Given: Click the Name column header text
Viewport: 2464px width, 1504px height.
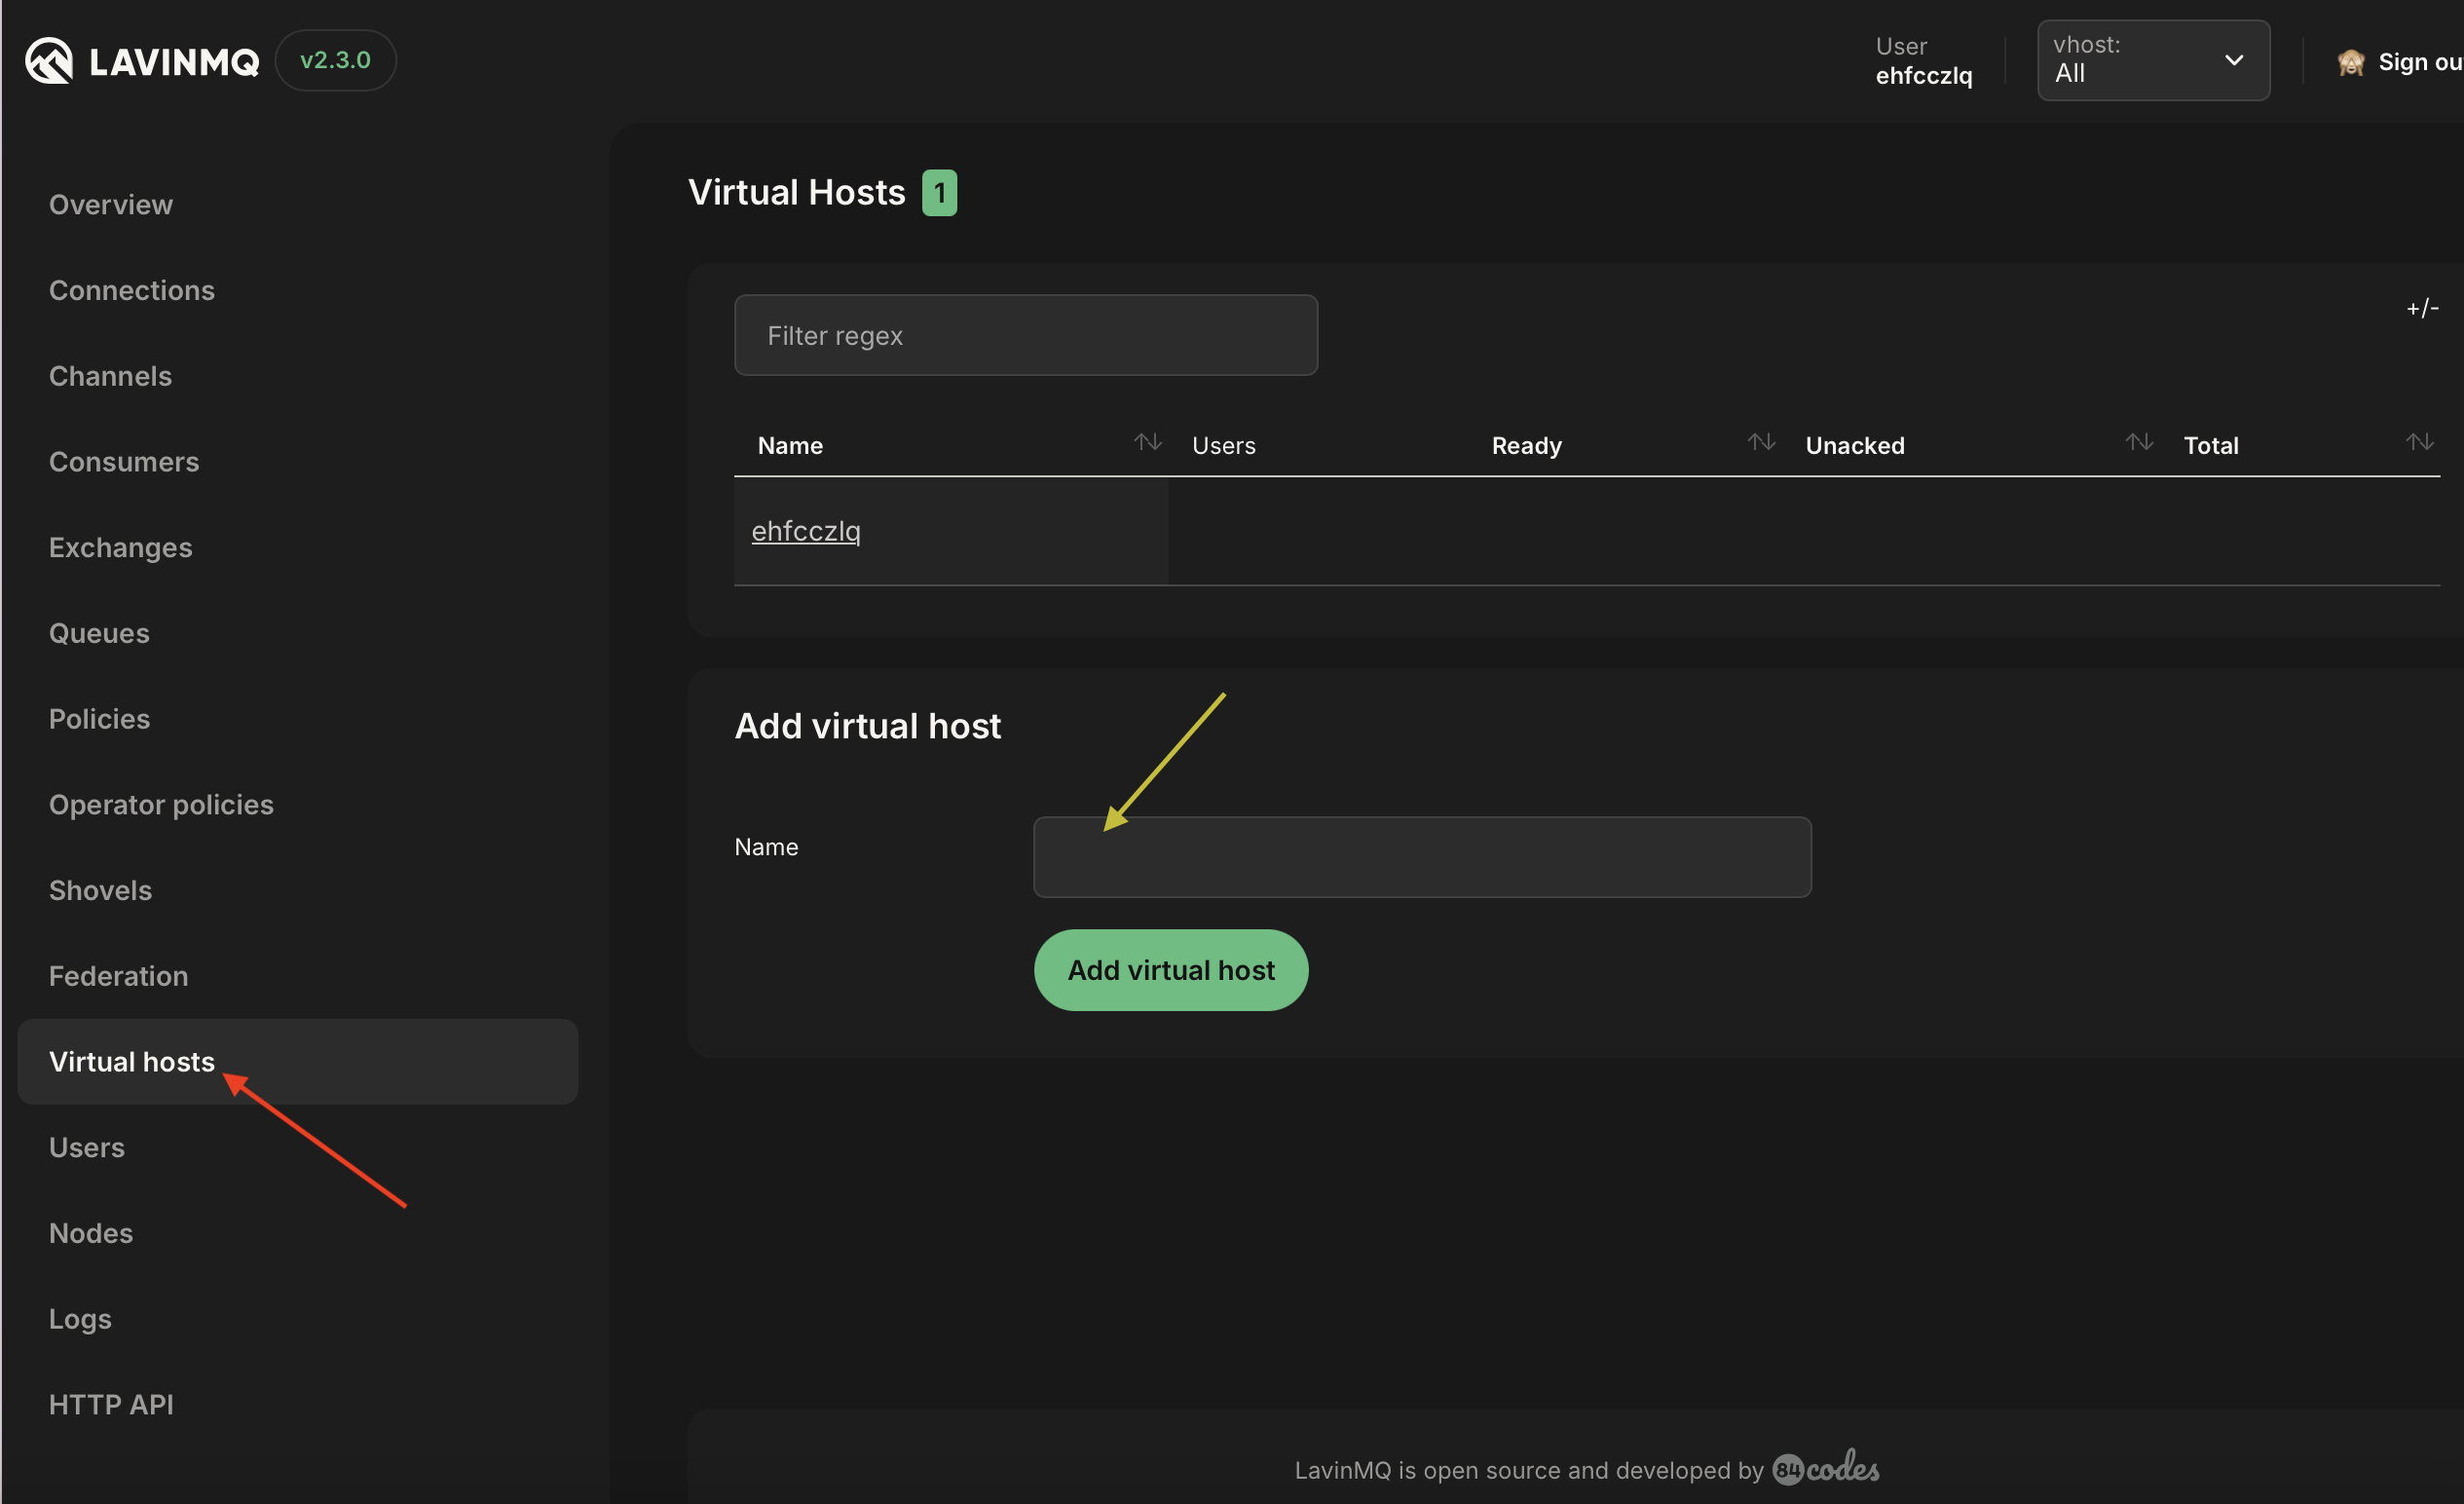Looking at the screenshot, I should [x=790, y=446].
